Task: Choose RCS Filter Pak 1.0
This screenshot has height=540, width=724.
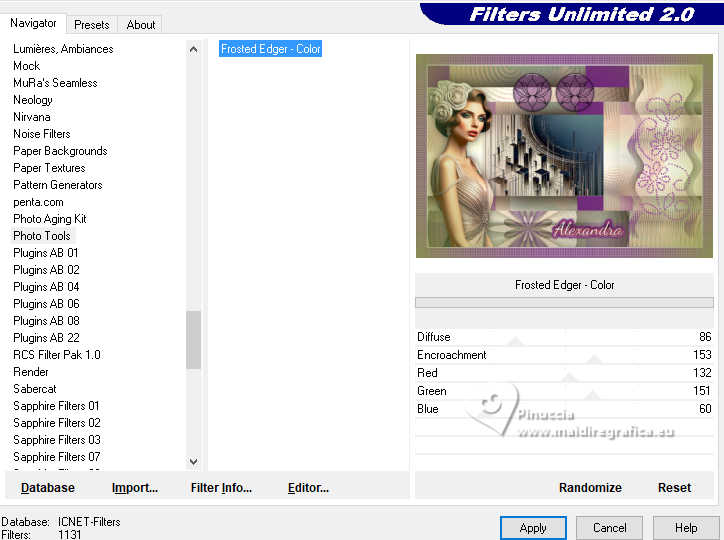Action: coord(57,355)
